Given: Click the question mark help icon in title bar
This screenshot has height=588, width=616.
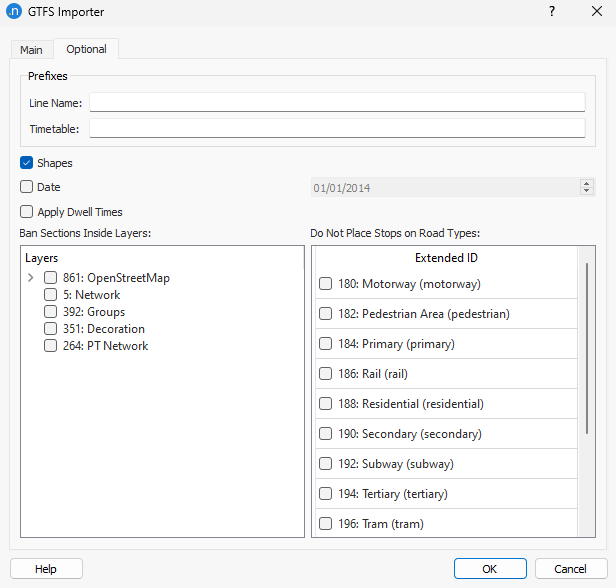Looking at the screenshot, I should 551,12.
